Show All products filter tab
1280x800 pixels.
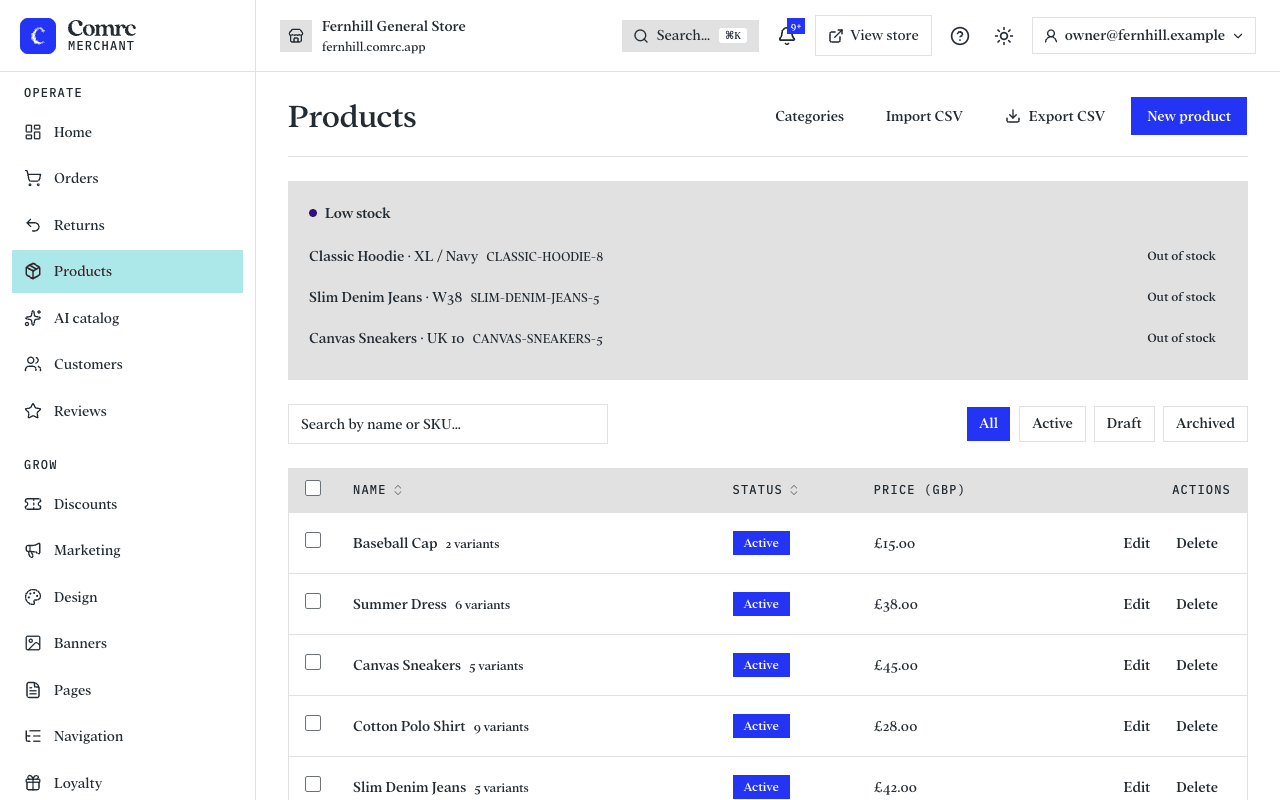(x=988, y=424)
